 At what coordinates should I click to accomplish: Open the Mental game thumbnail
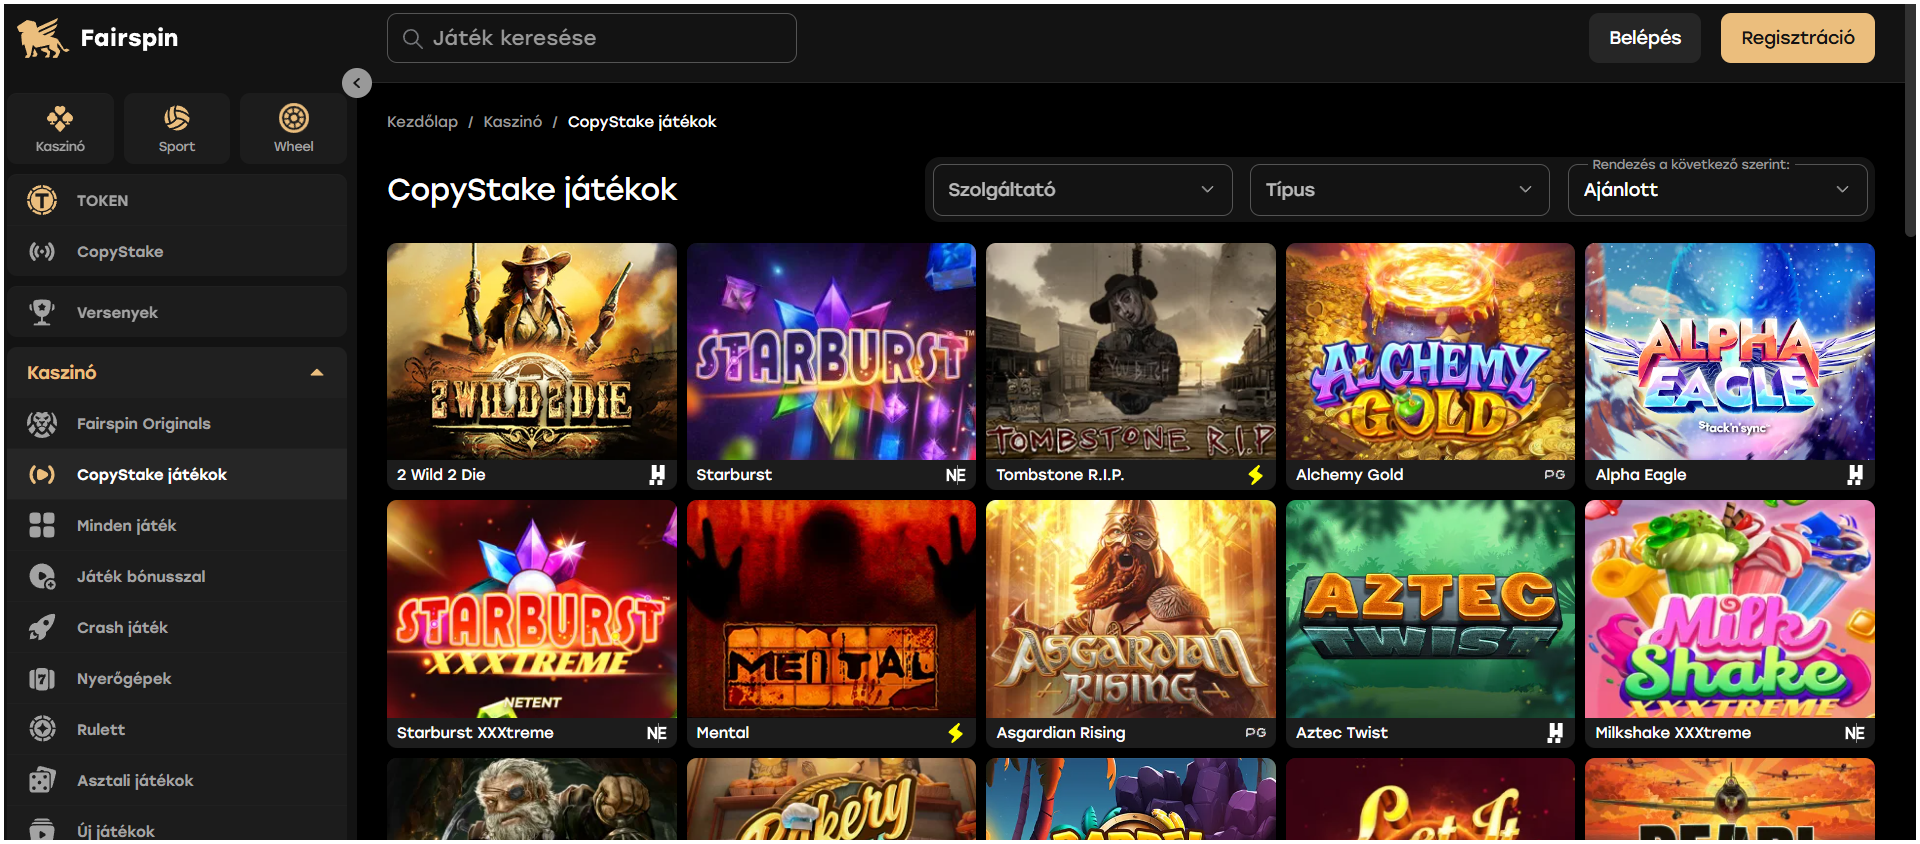click(x=831, y=609)
